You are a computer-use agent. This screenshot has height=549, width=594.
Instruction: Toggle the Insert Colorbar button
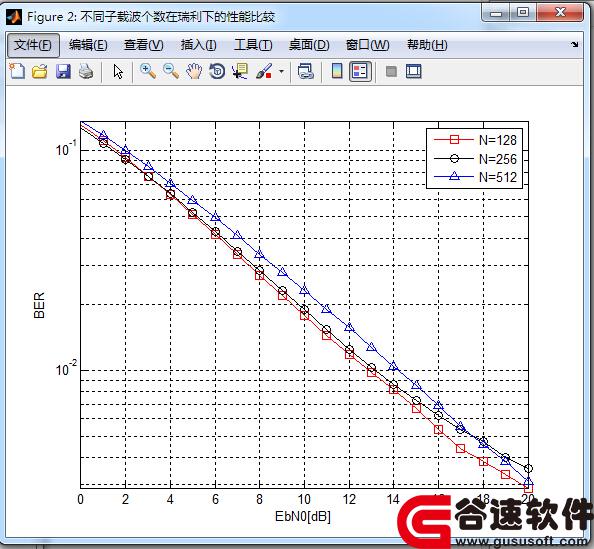tap(337, 71)
